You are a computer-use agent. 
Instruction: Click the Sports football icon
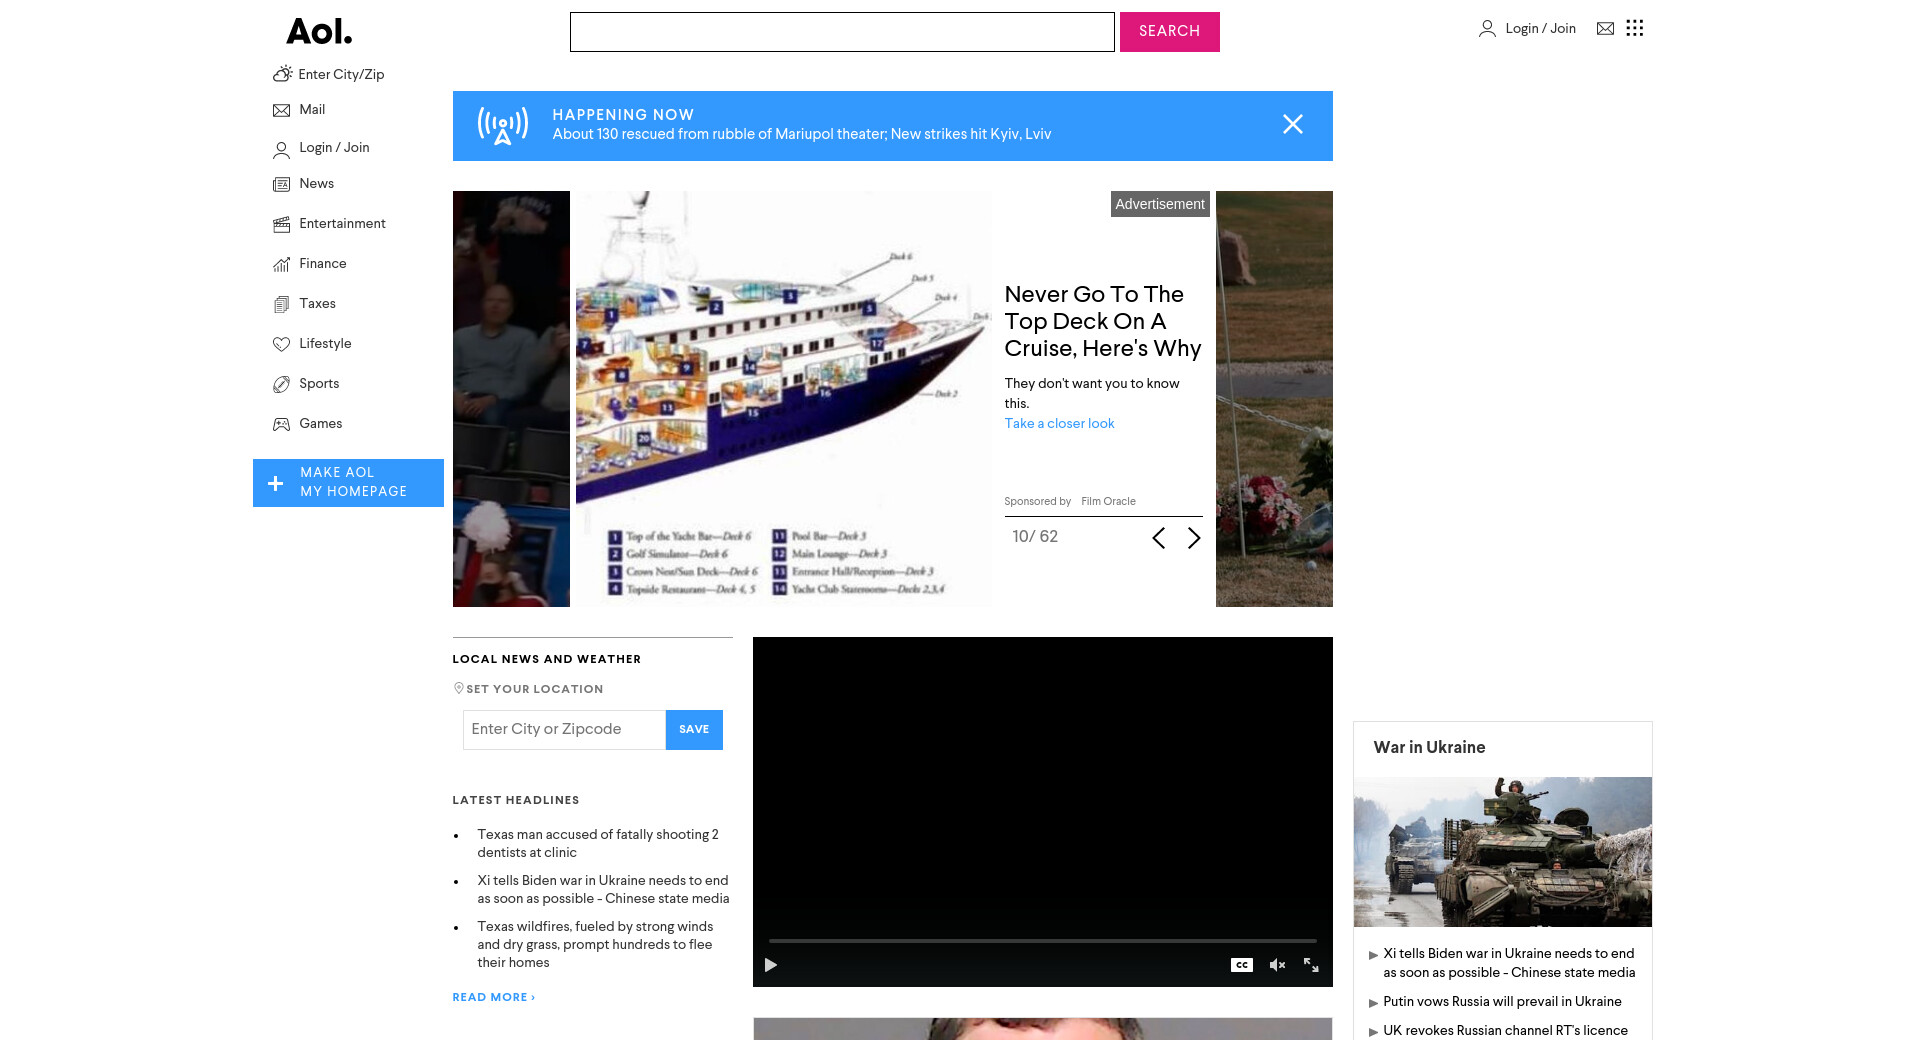(x=282, y=384)
